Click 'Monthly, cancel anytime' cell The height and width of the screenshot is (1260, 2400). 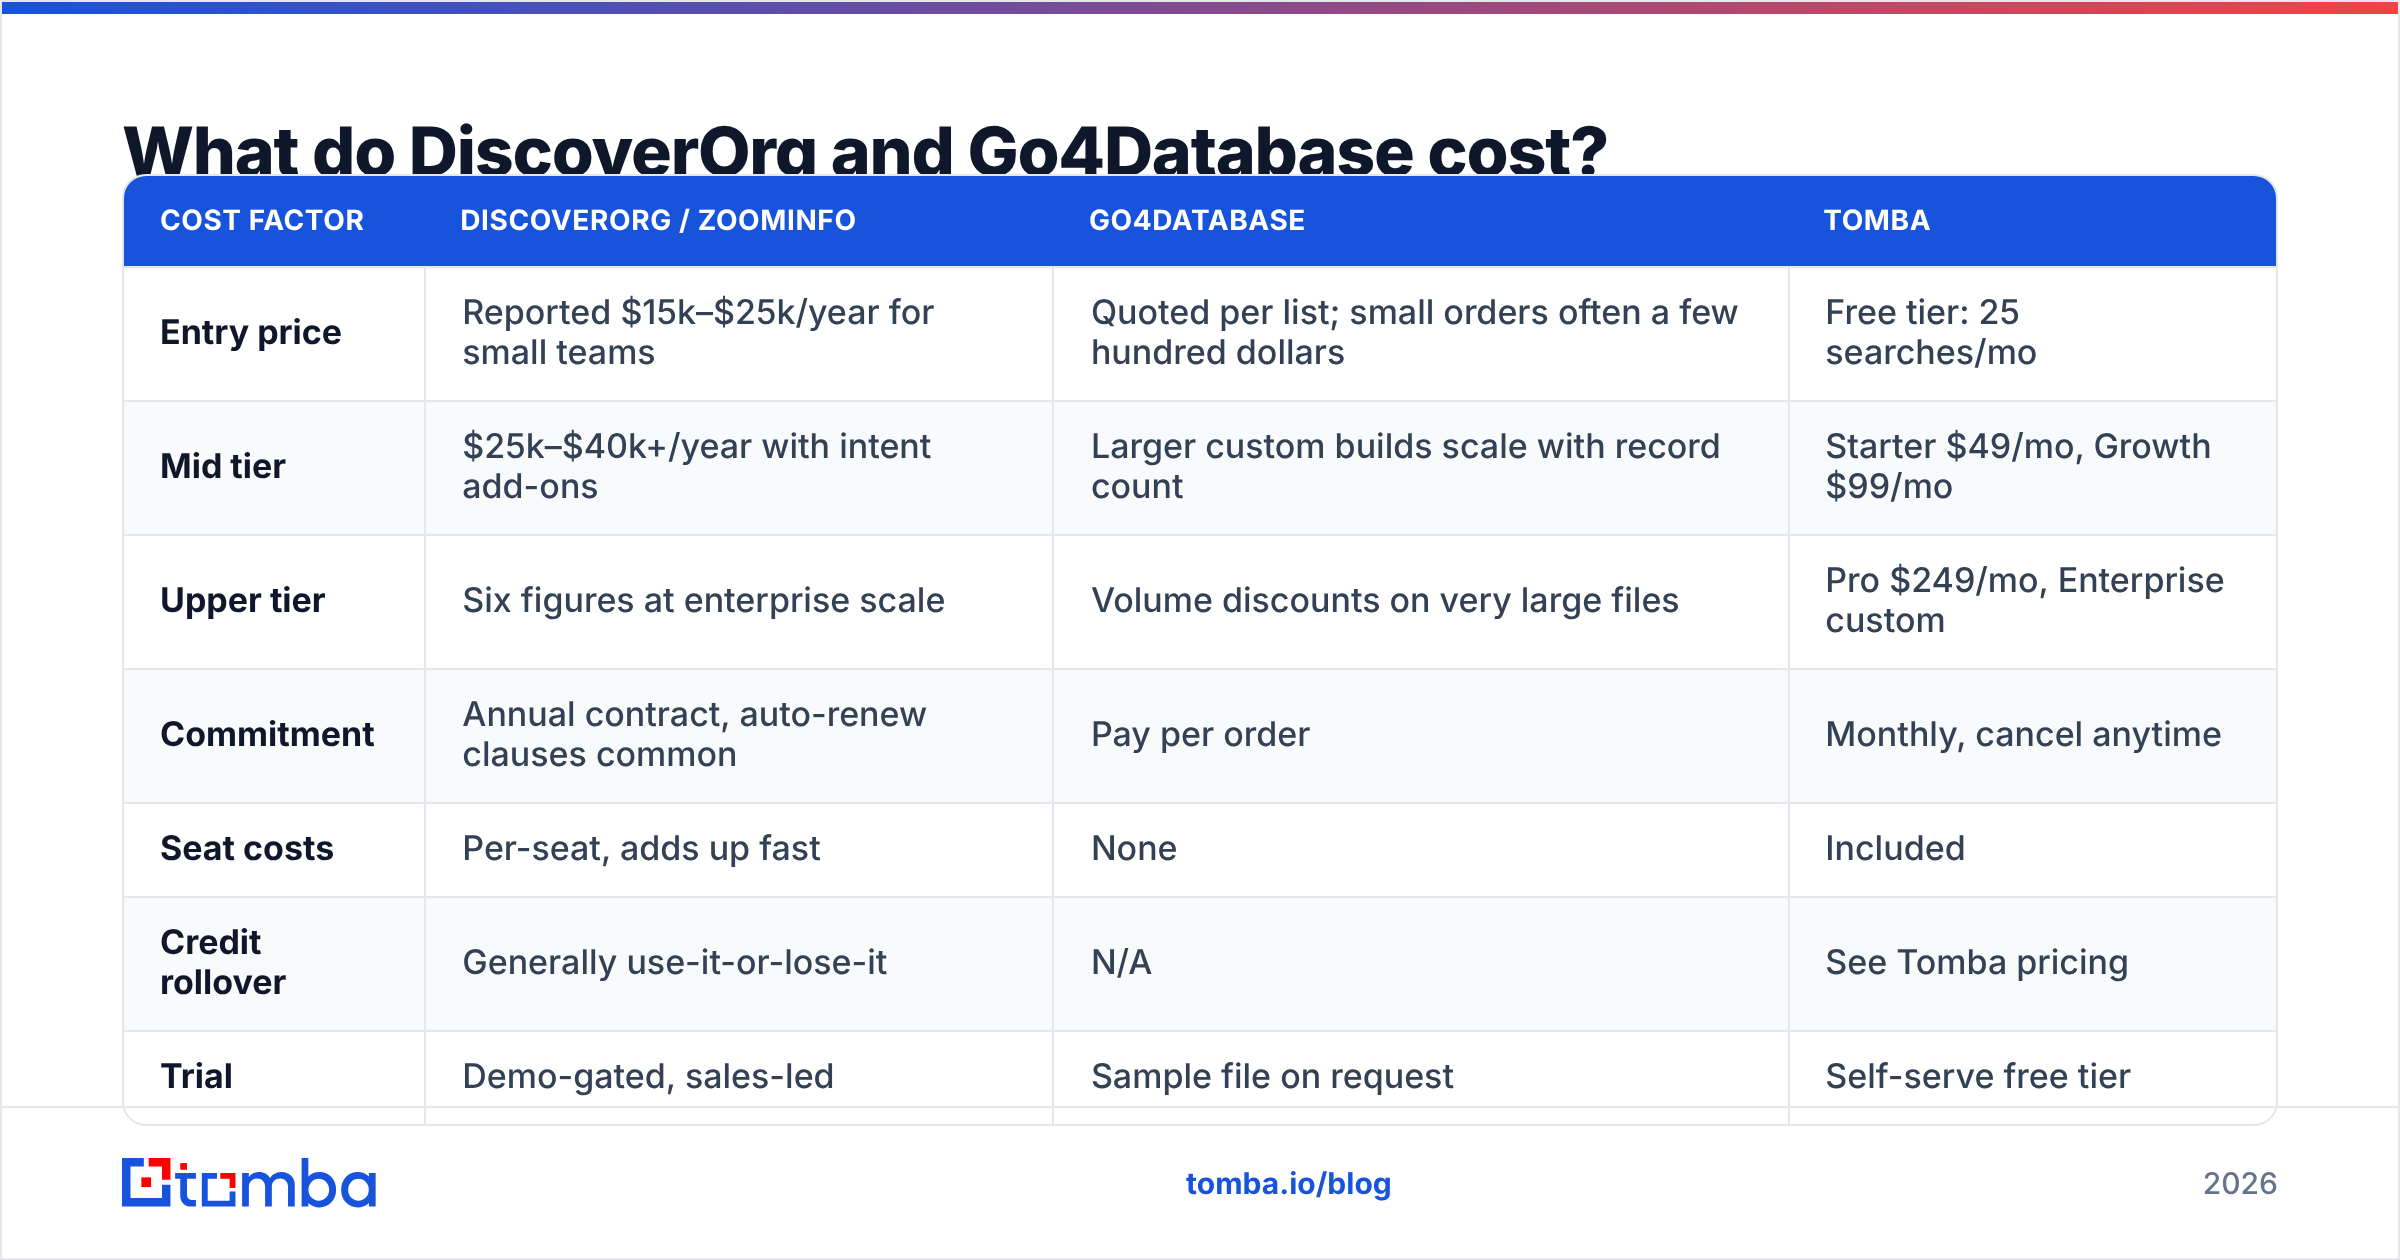2023,734
